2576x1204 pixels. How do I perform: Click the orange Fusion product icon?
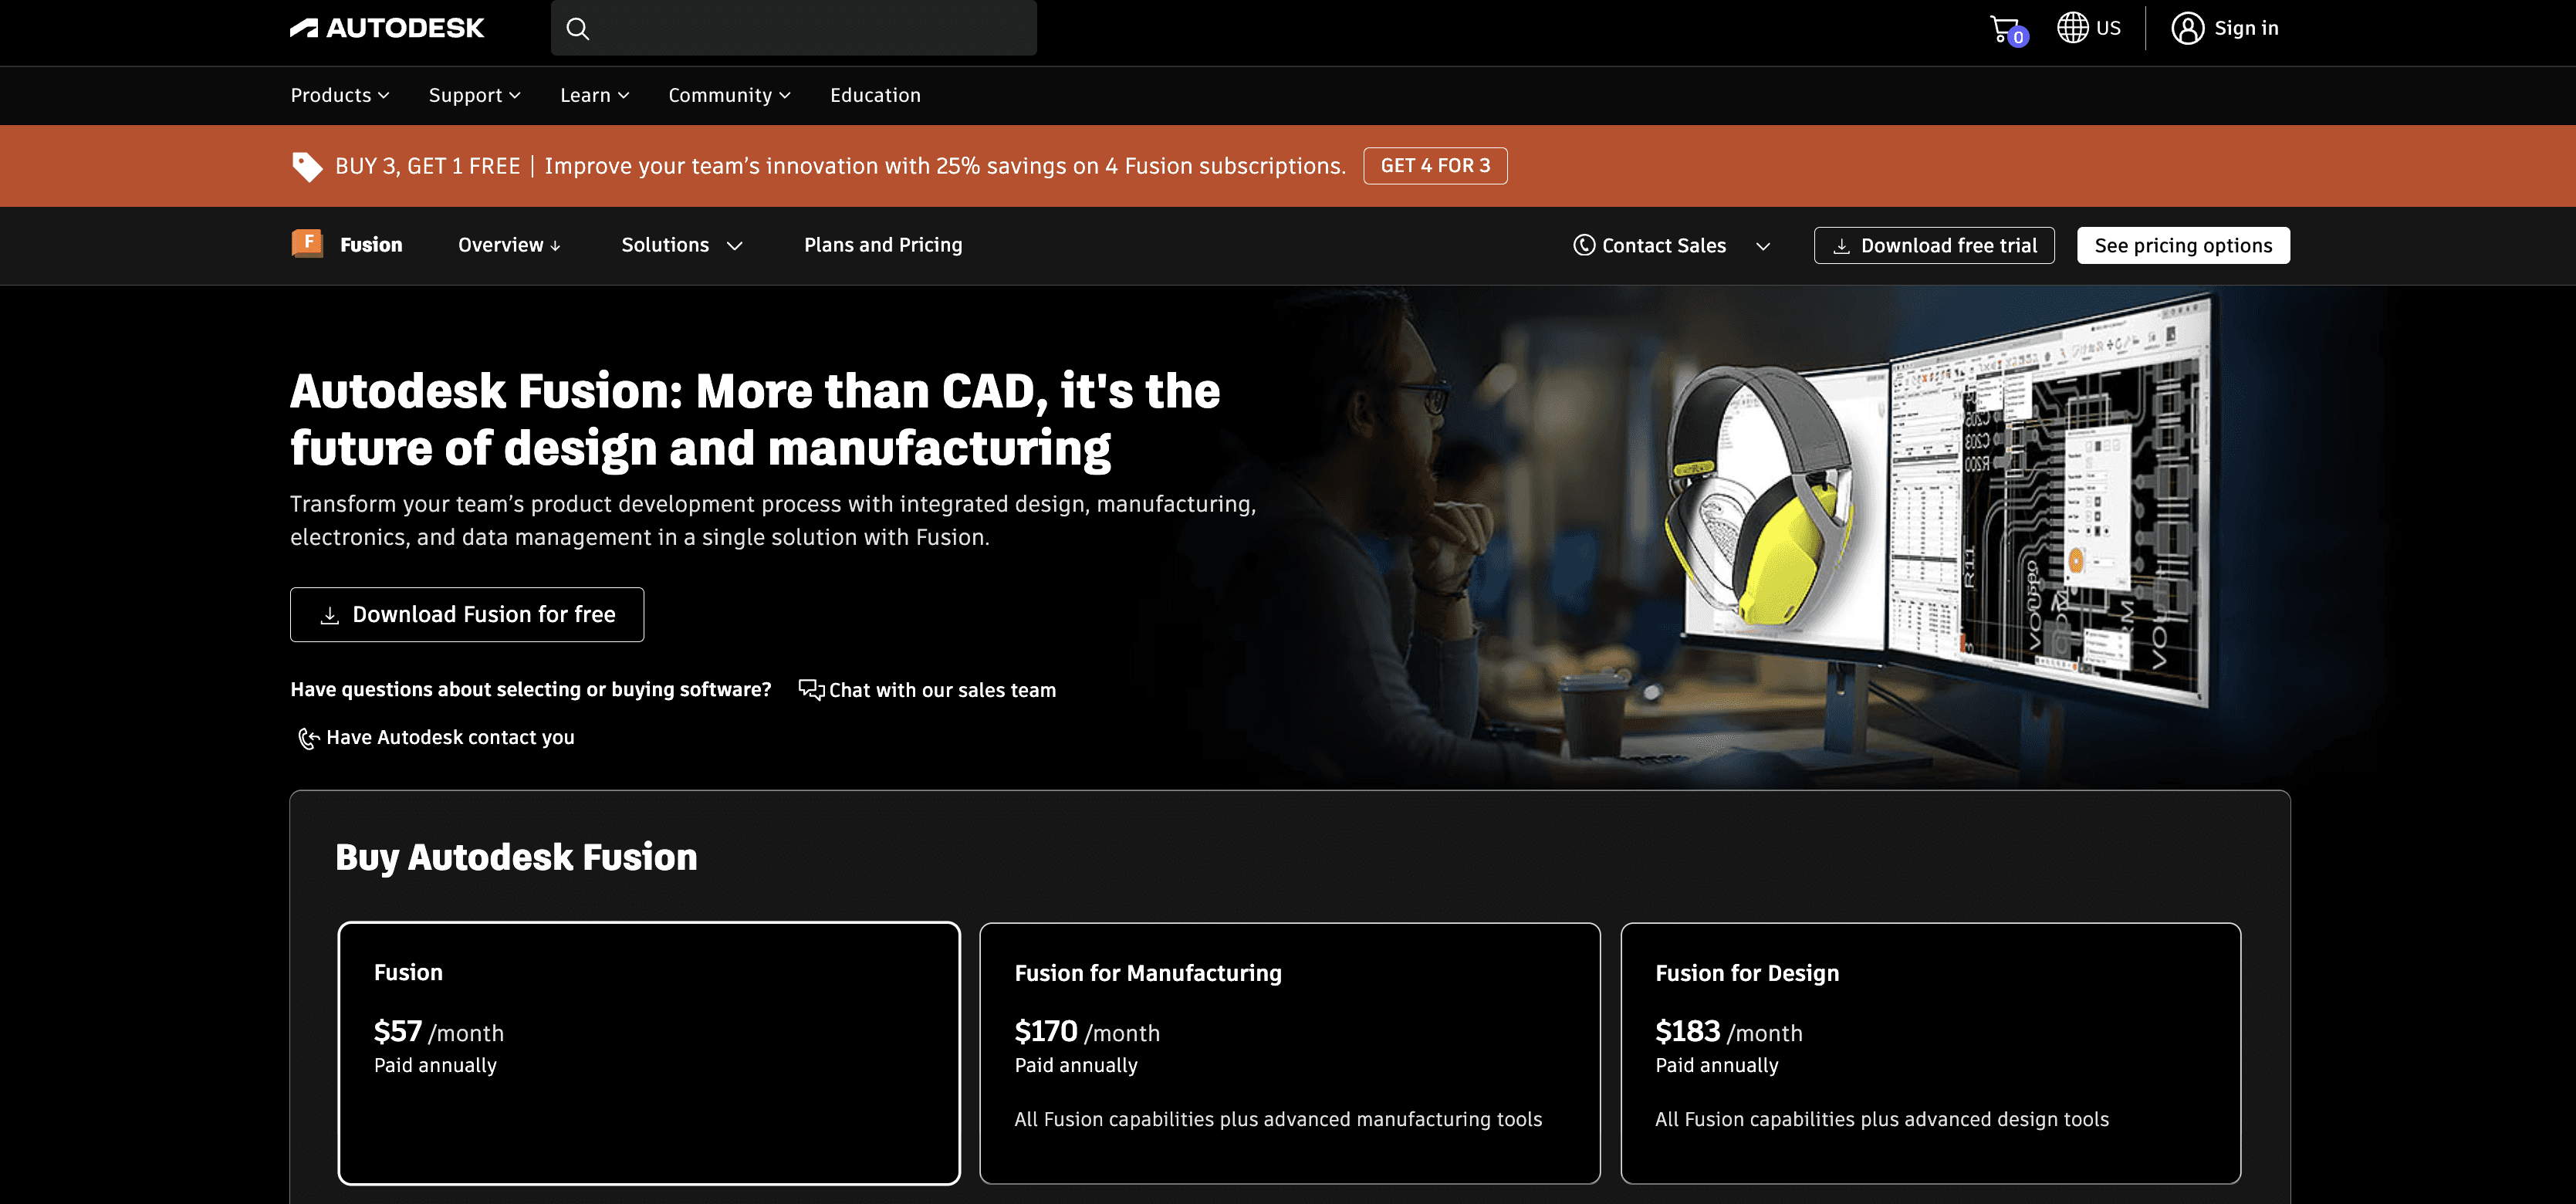[307, 243]
